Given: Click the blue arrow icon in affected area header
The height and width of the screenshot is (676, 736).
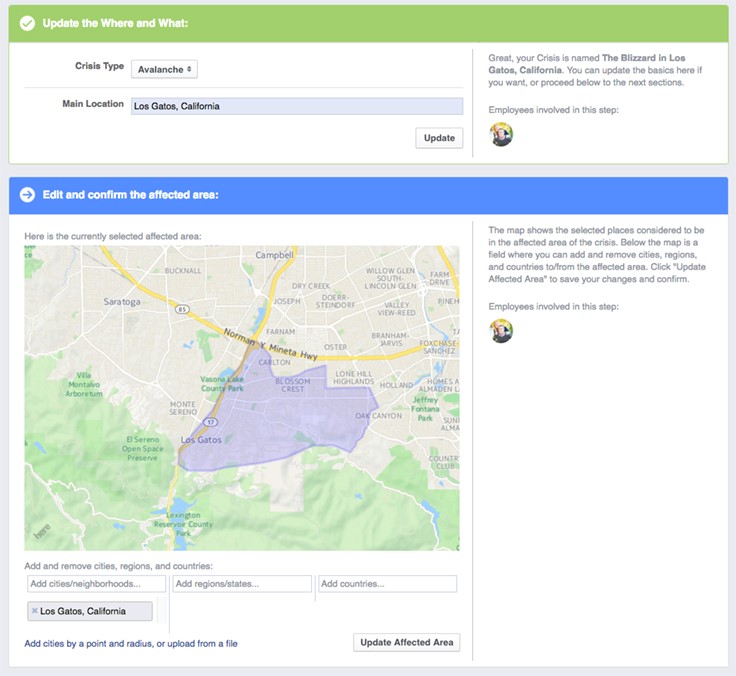Looking at the screenshot, I should click(27, 194).
